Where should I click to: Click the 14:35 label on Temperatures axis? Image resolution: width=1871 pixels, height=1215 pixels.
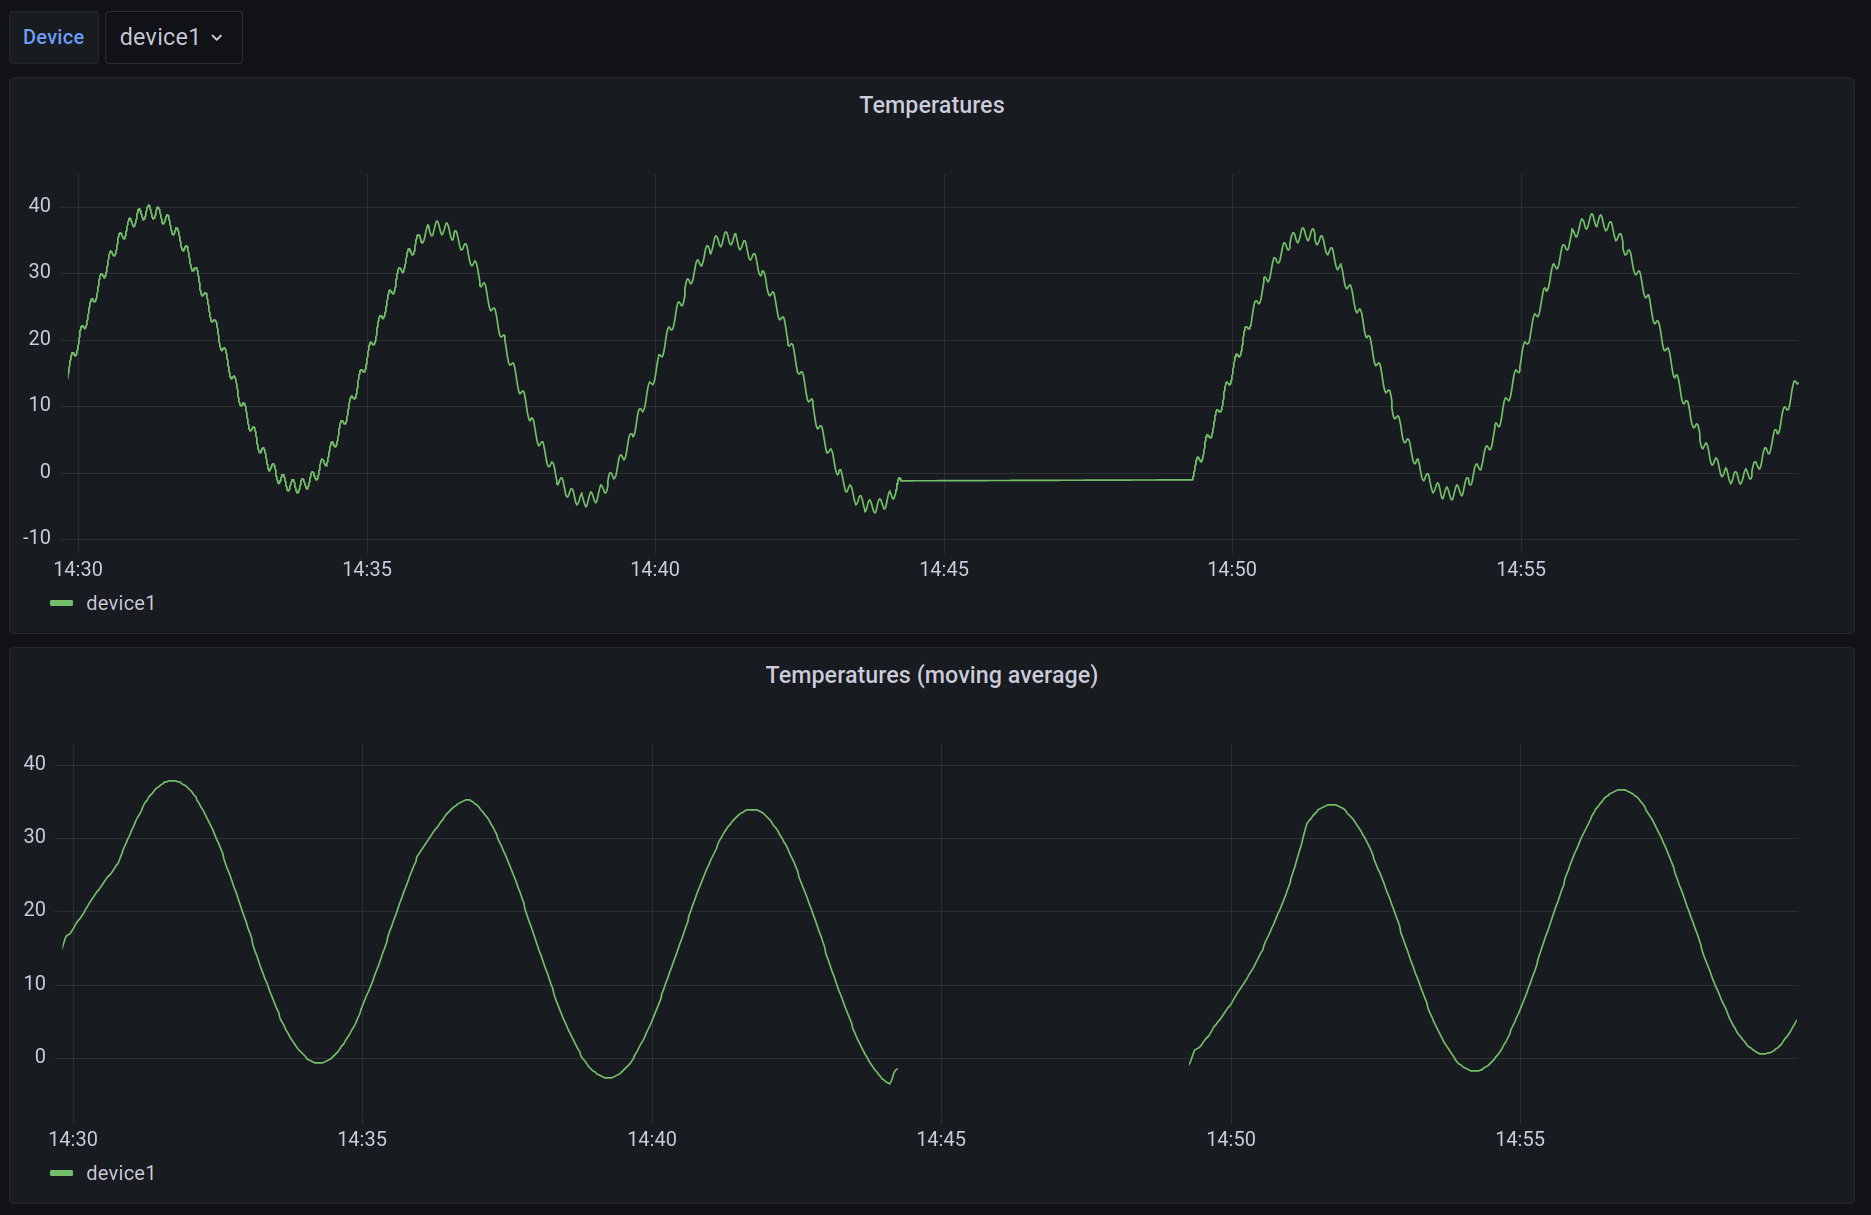point(367,569)
